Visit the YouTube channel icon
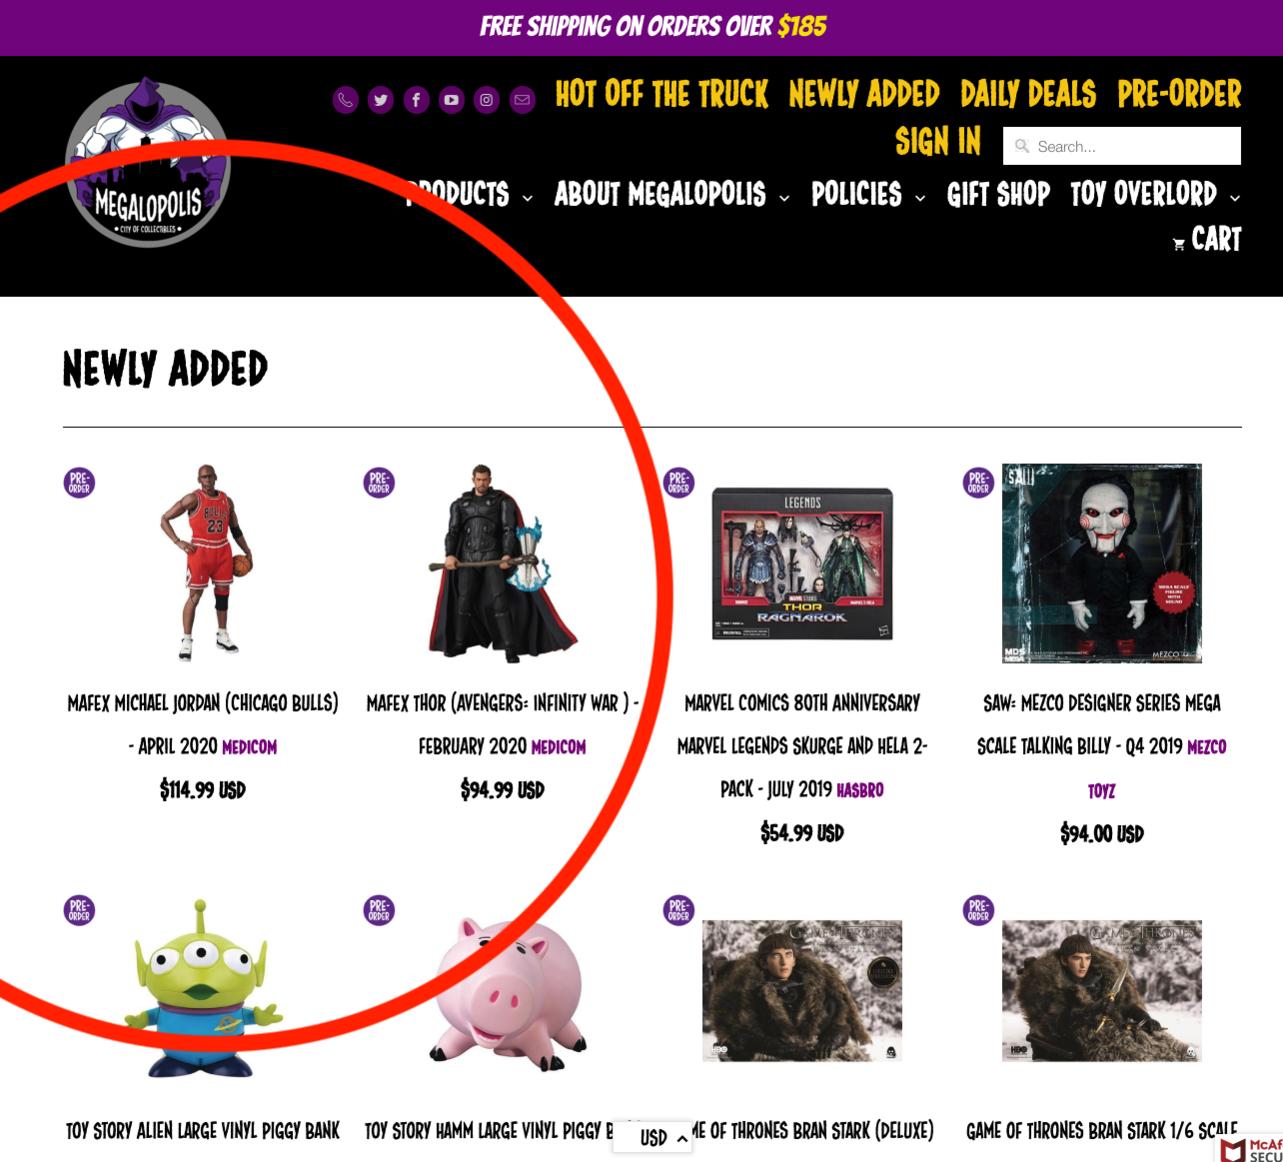This screenshot has width=1283, height=1162. pos(451,100)
